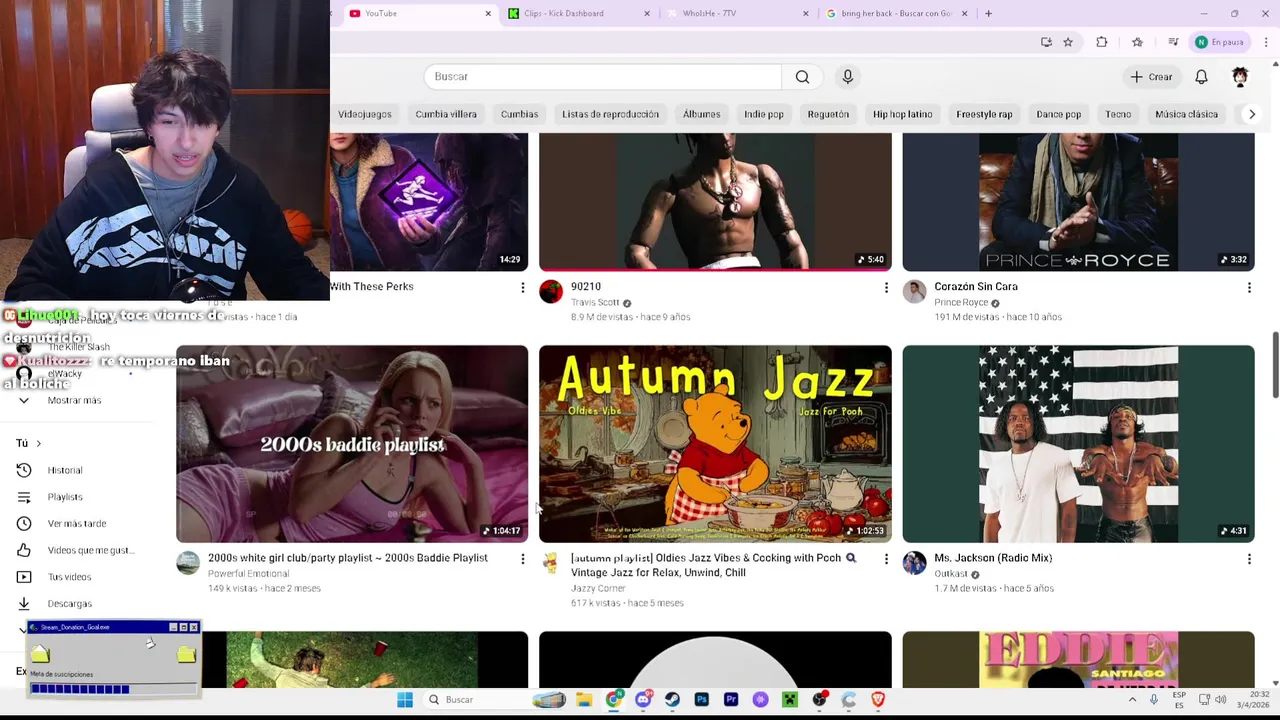
Task: Open the Travis Scott 90210 thumbnail
Action: (x=715, y=202)
